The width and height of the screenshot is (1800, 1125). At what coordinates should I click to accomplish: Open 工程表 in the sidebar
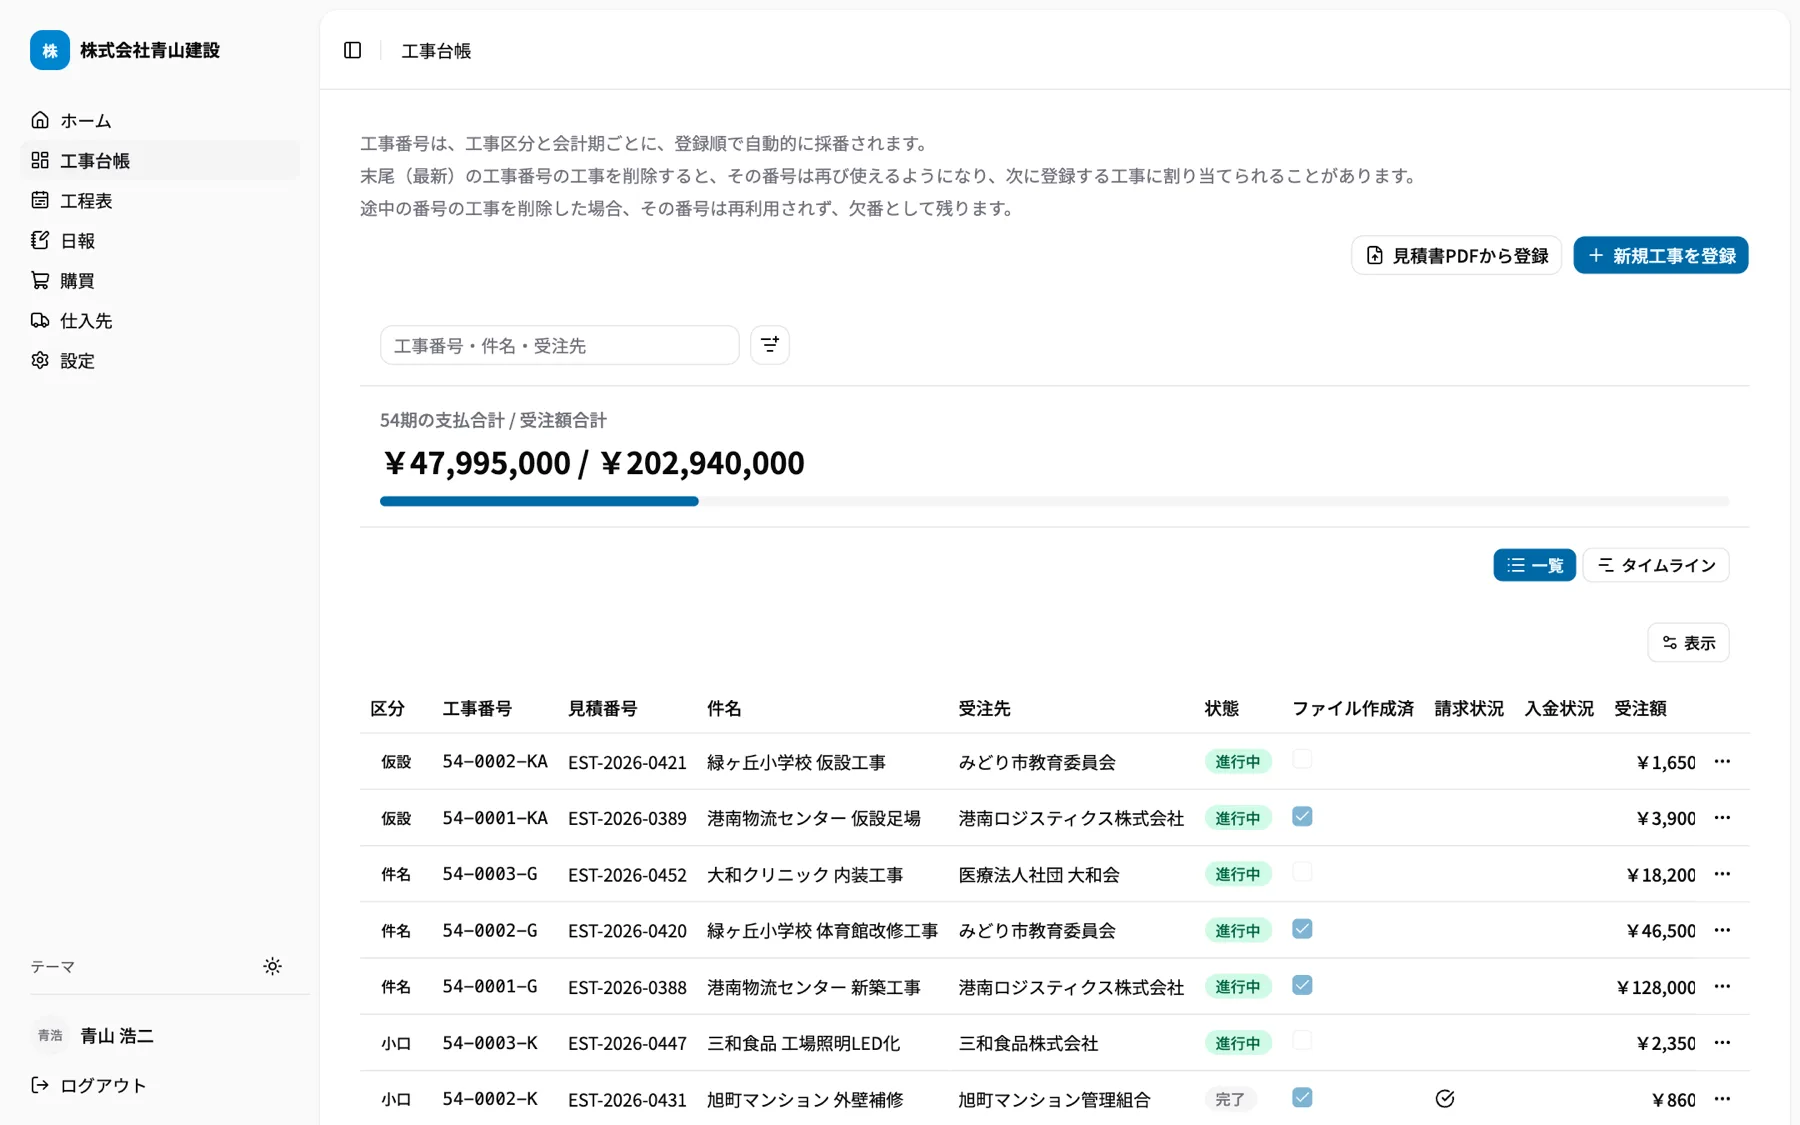pyautogui.click(x=160, y=200)
